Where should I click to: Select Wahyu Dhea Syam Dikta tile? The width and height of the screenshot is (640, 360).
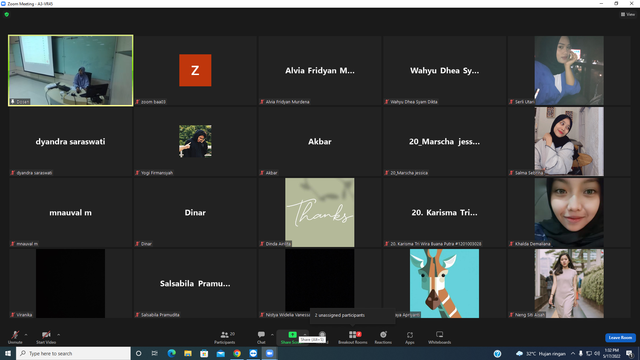point(444,70)
